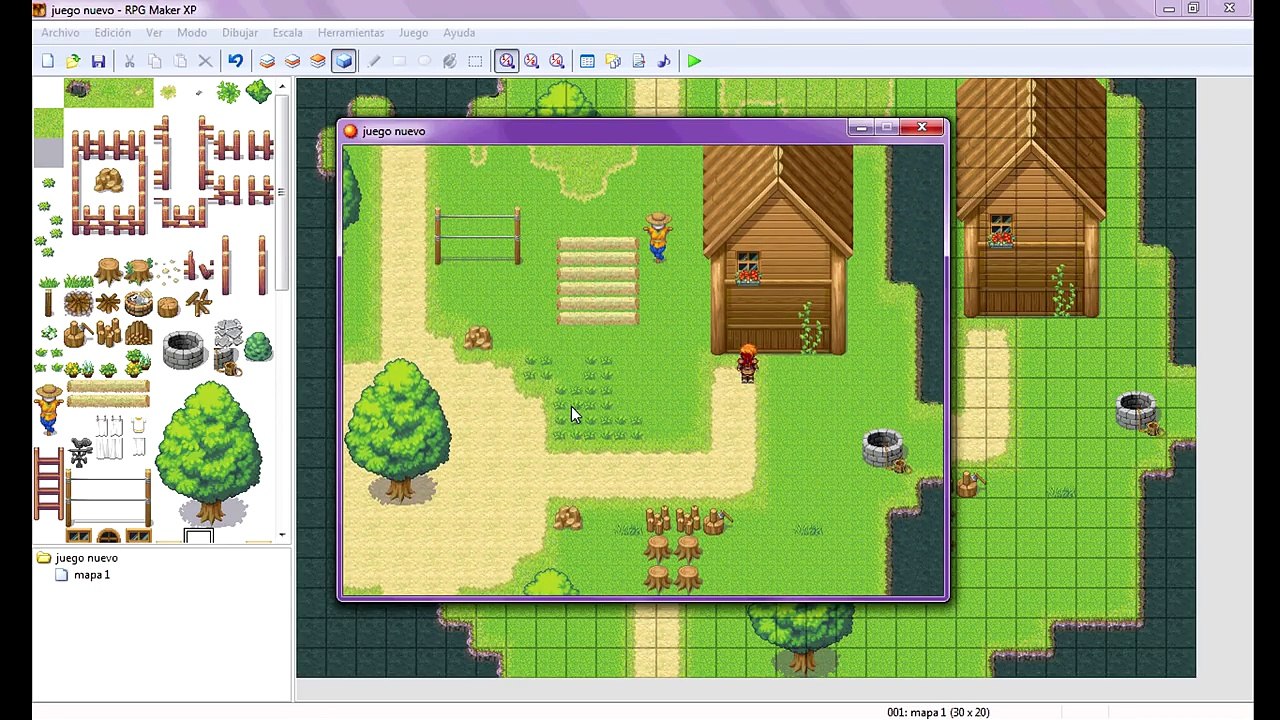Screen dimensions: 1280x720
Task: Select Layer 3 editing mode icon
Action: click(318, 61)
